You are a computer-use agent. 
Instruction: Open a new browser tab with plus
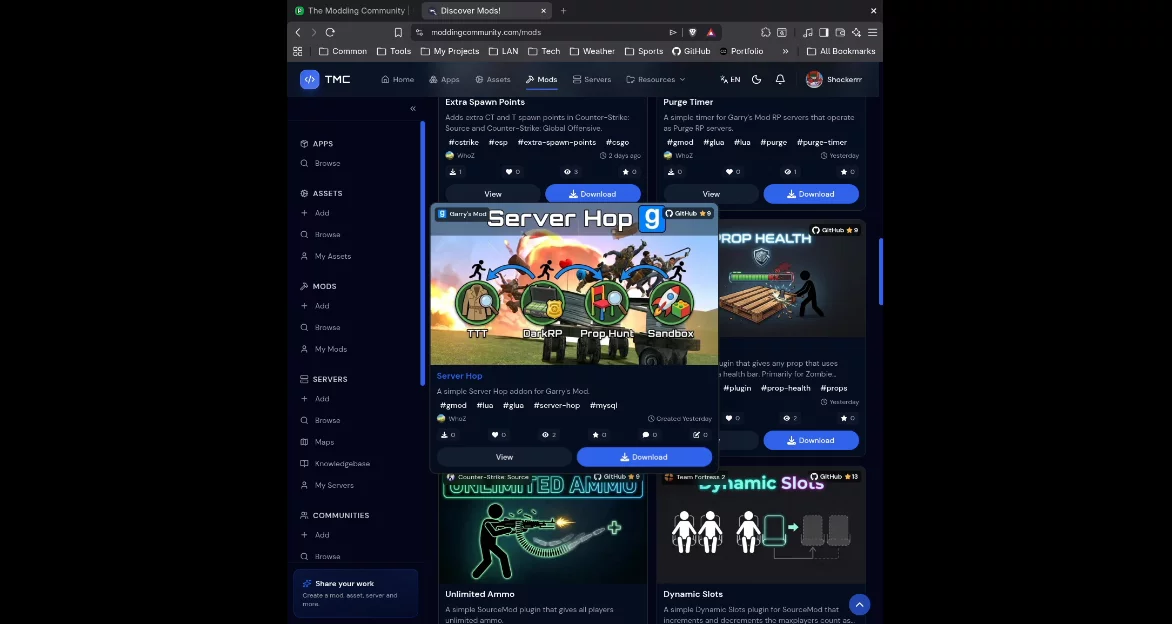click(x=563, y=10)
